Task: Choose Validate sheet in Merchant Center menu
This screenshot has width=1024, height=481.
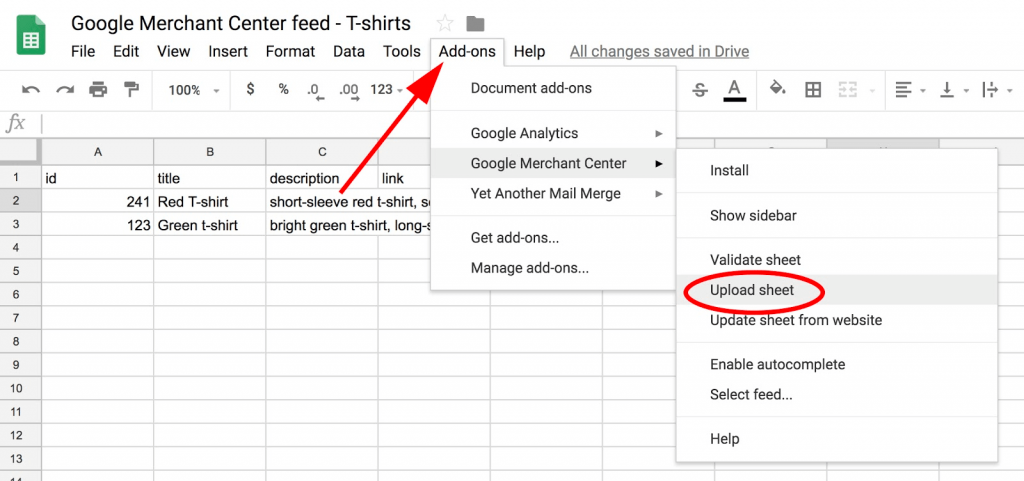Action: click(755, 260)
